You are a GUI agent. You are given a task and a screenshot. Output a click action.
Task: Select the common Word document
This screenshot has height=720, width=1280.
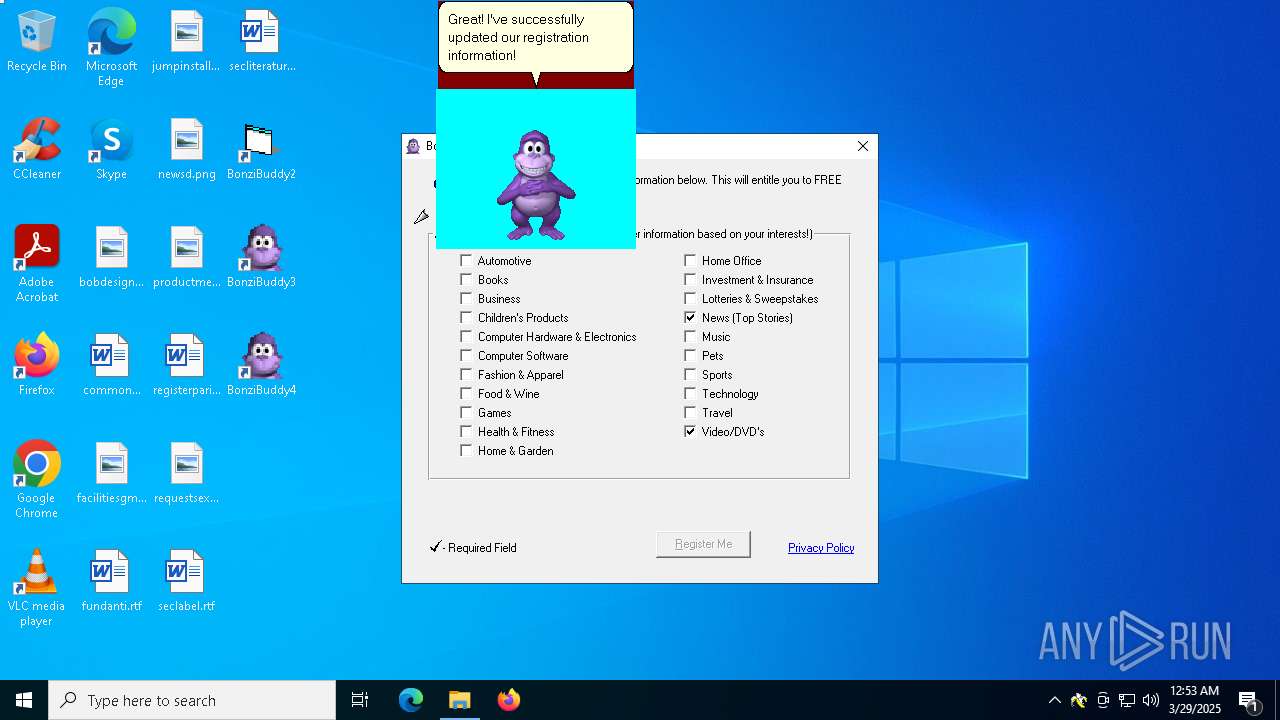pos(111,366)
